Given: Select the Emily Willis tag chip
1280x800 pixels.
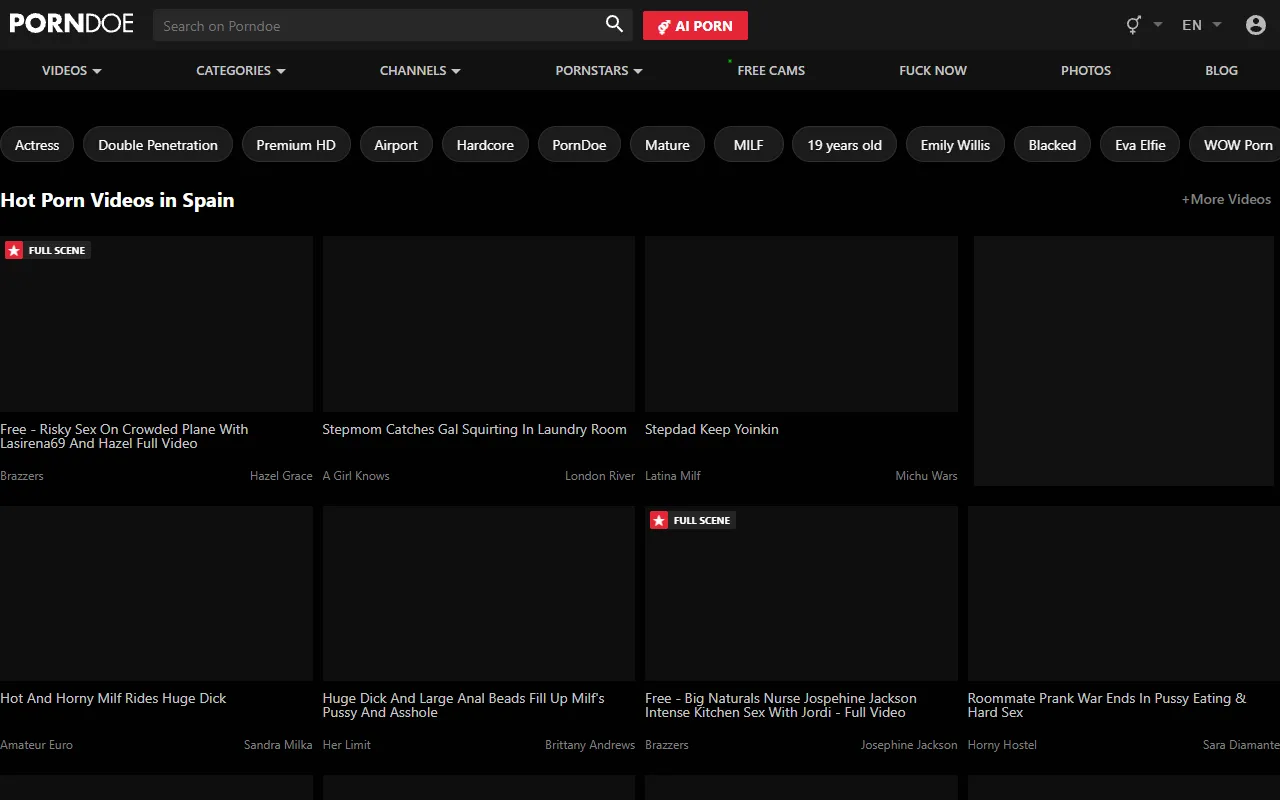Looking at the screenshot, I should click(x=955, y=145).
